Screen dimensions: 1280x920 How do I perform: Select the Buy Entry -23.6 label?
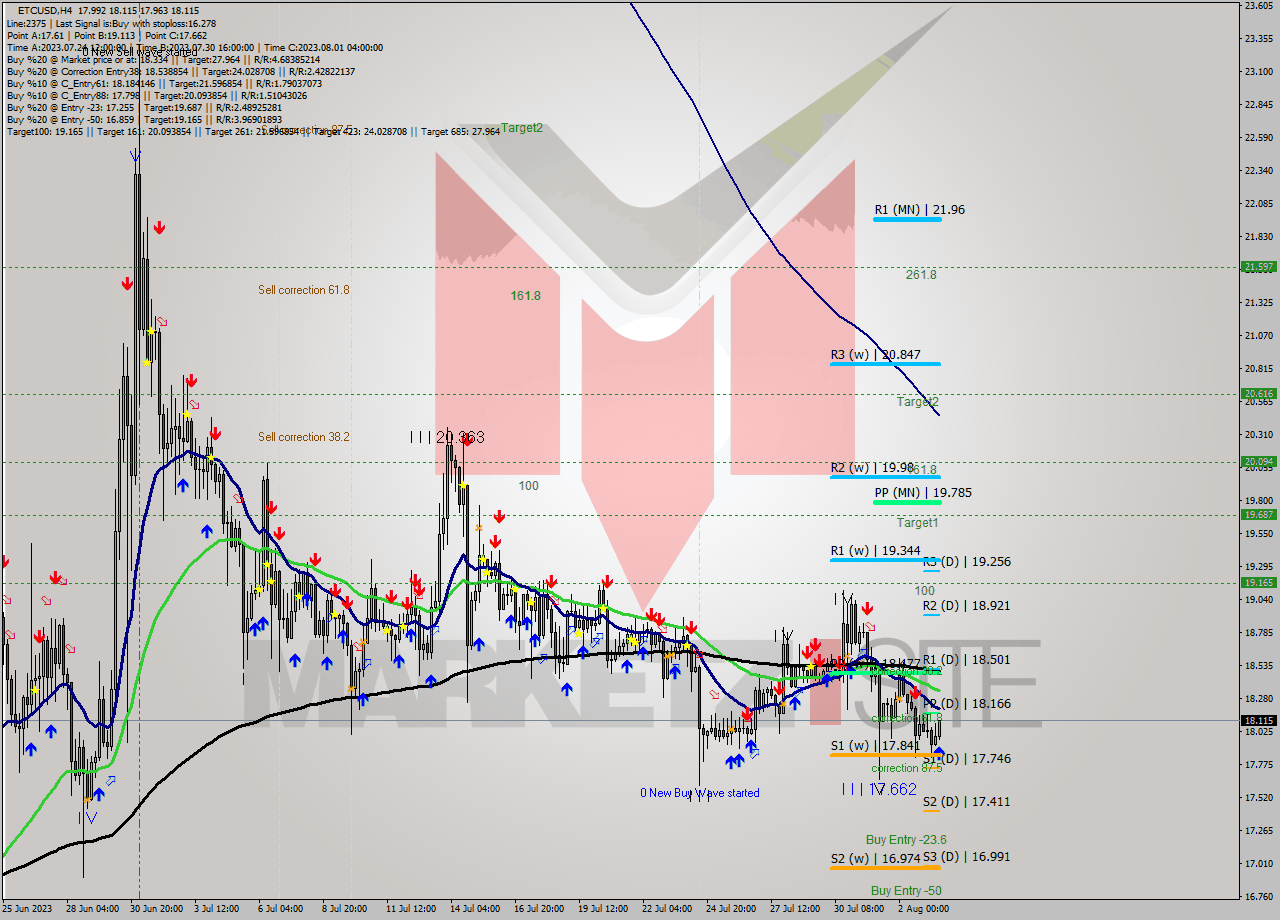[x=906, y=840]
